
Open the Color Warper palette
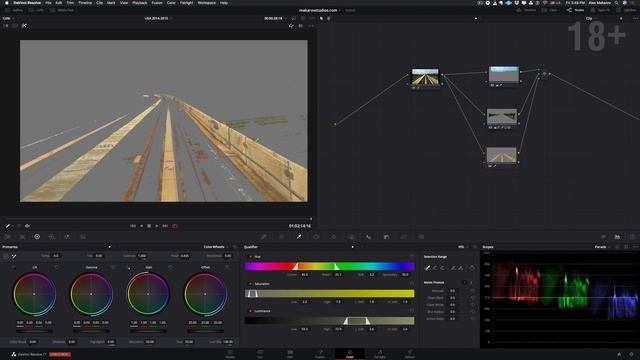(281, 237)
